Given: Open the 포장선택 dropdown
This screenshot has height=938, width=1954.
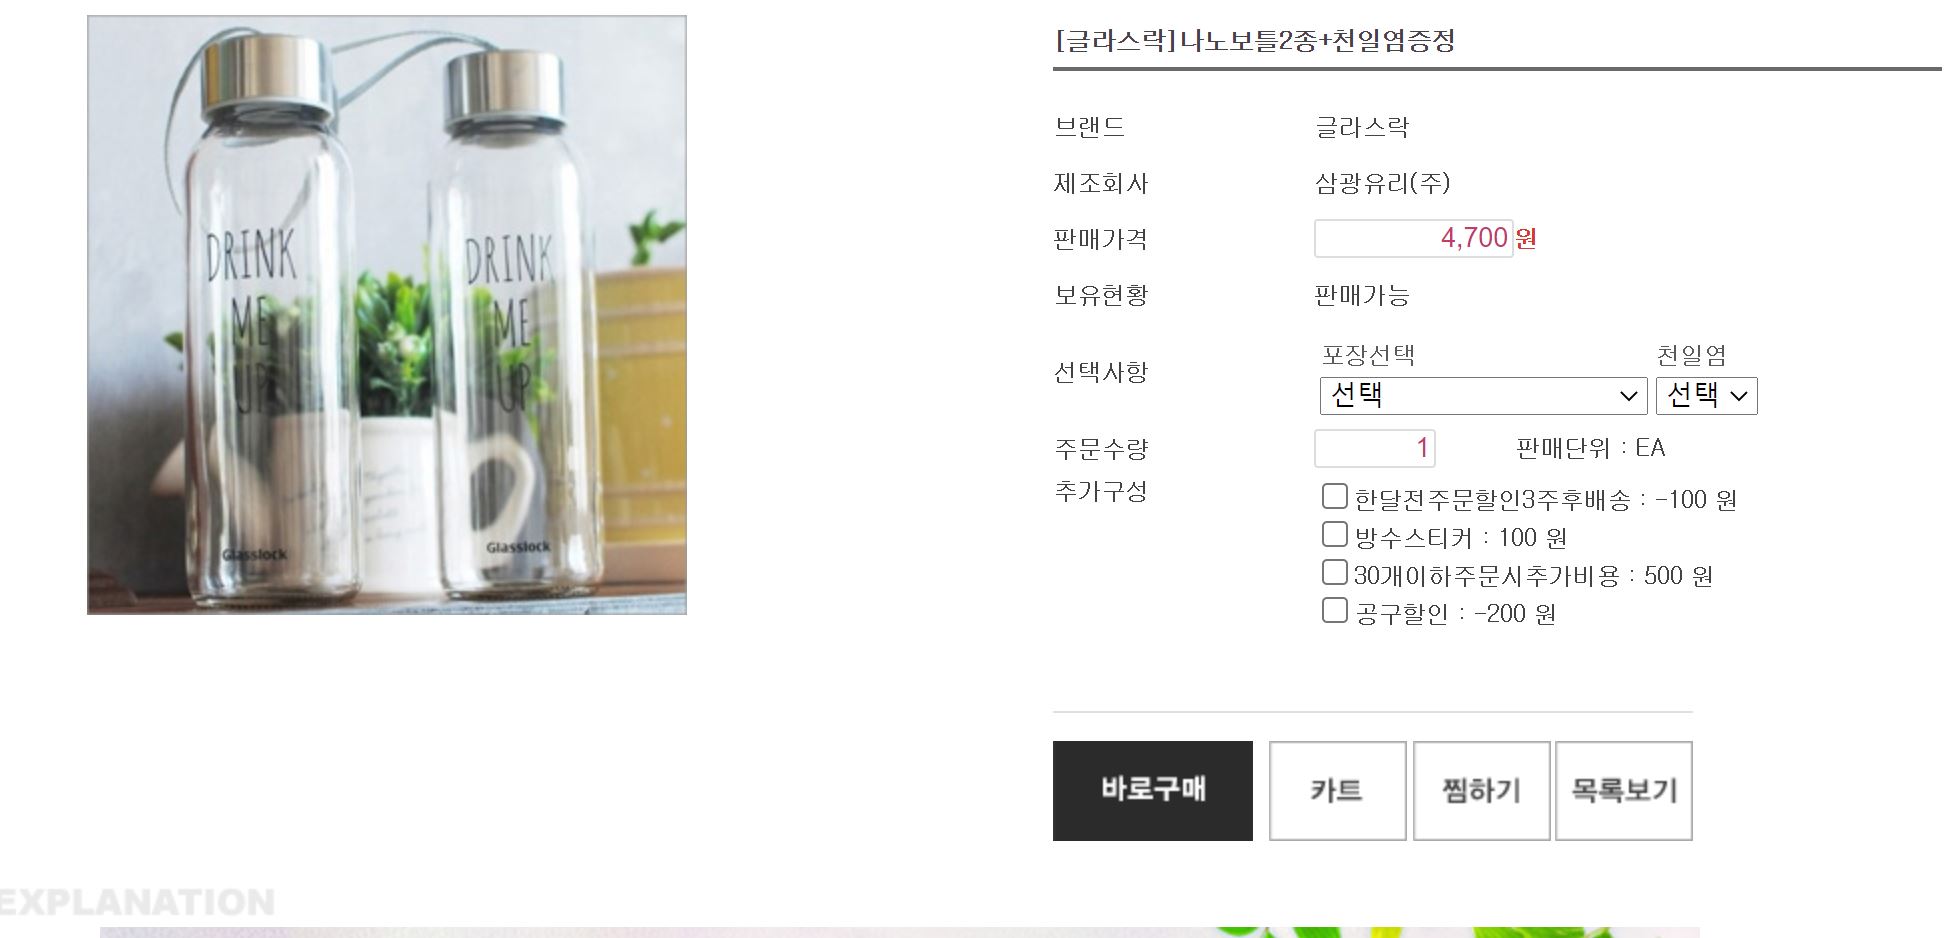Looking at the screenshot, I should [1483, 395].
